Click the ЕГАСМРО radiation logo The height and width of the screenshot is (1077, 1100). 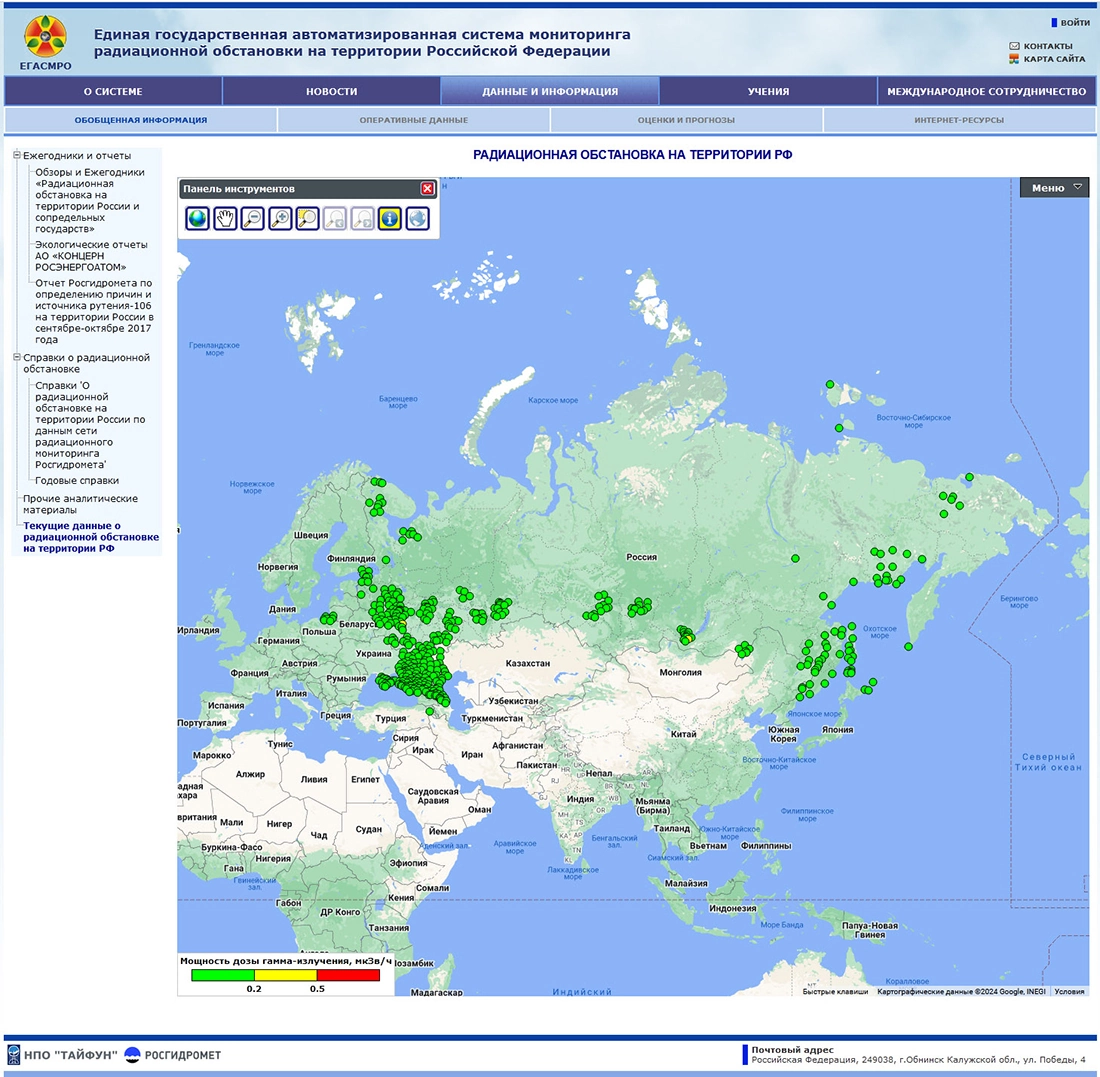pyautogui.click(x=45, y=38)
